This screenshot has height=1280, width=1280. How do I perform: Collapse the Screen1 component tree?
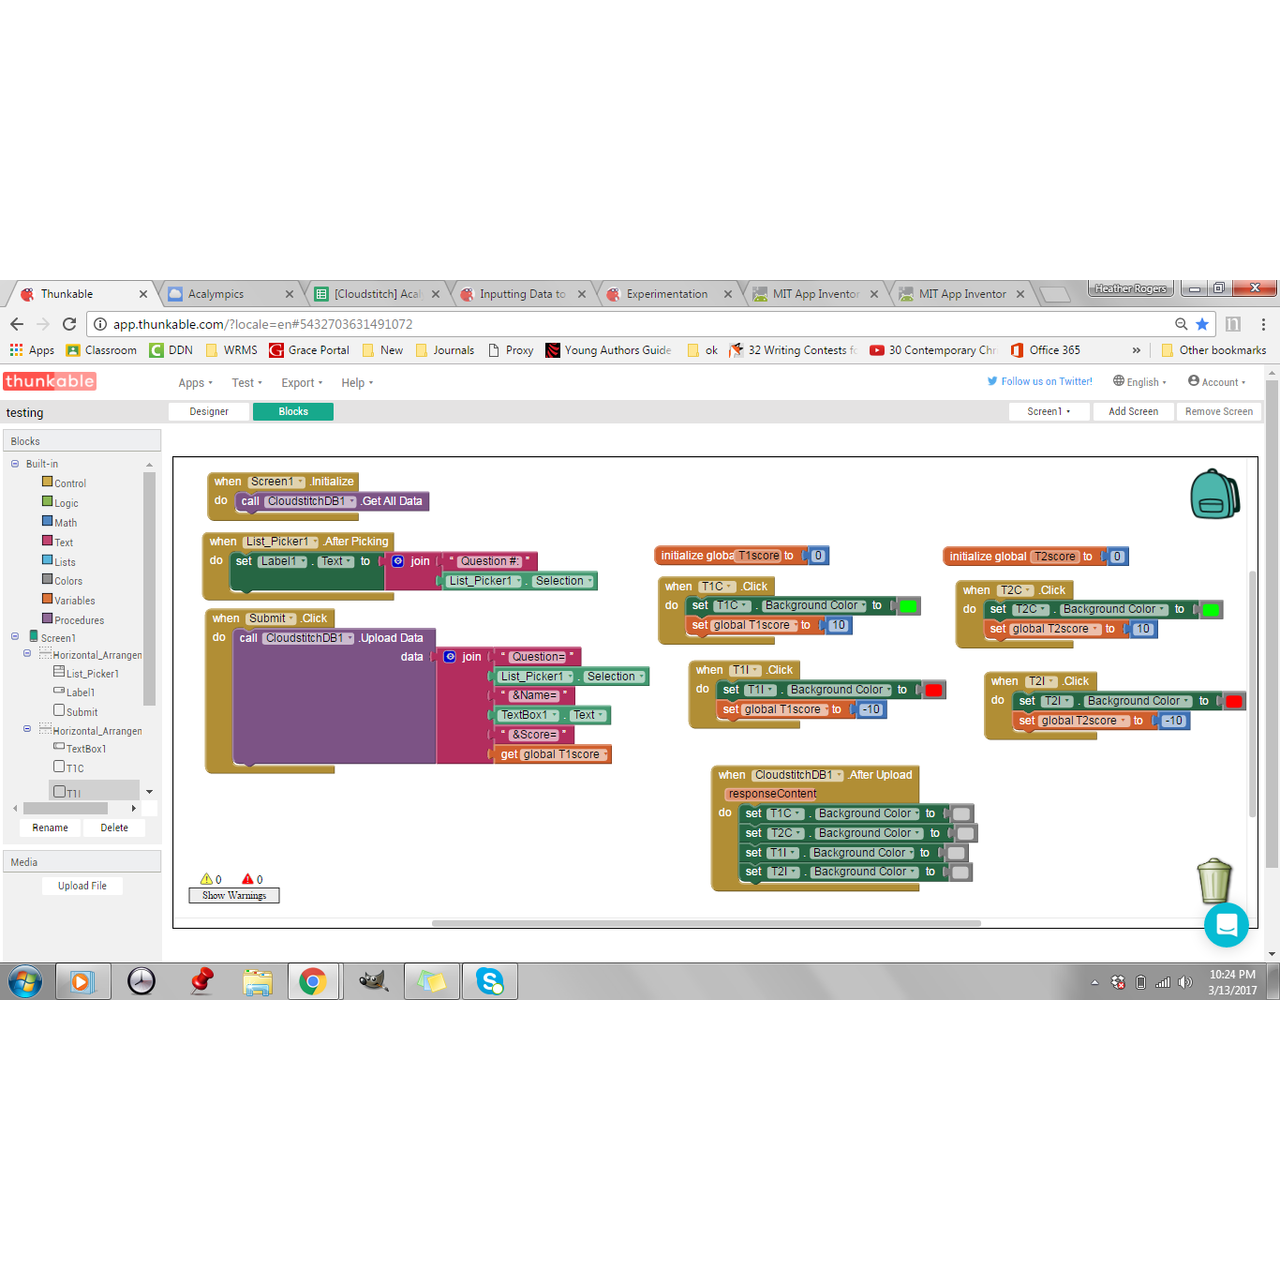pos(15,637)
